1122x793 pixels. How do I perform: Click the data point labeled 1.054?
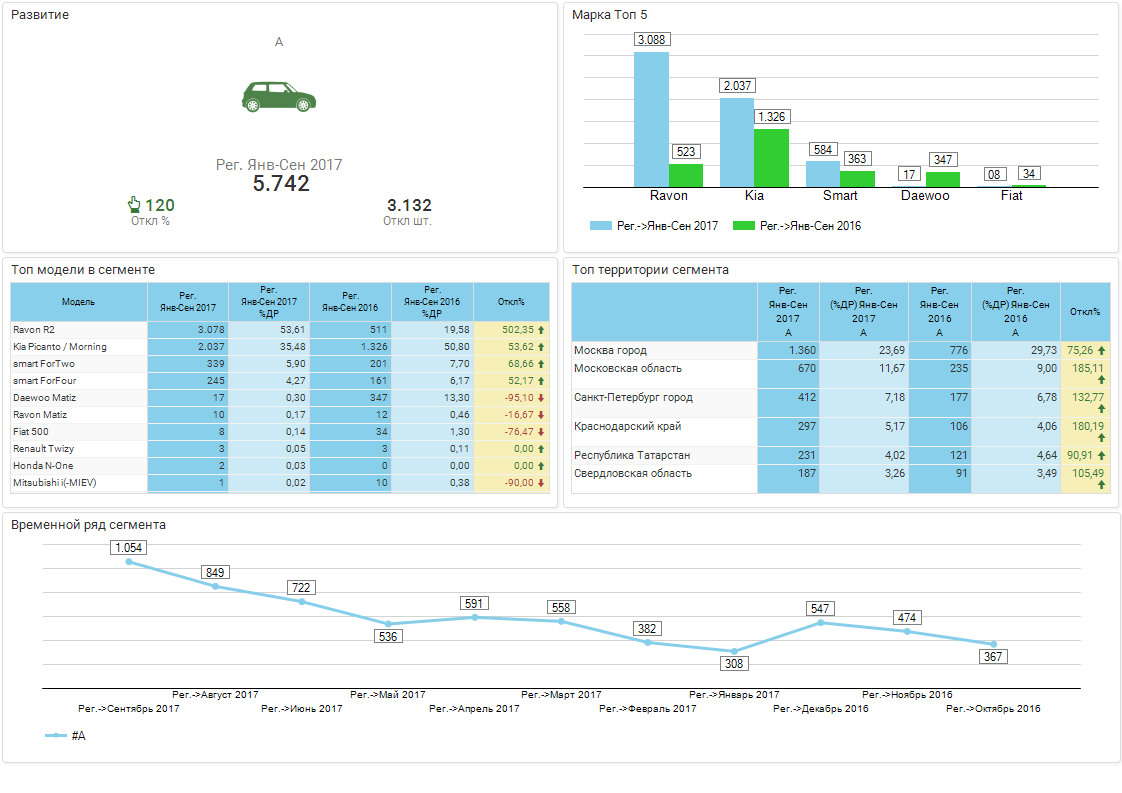click(129, 562)
